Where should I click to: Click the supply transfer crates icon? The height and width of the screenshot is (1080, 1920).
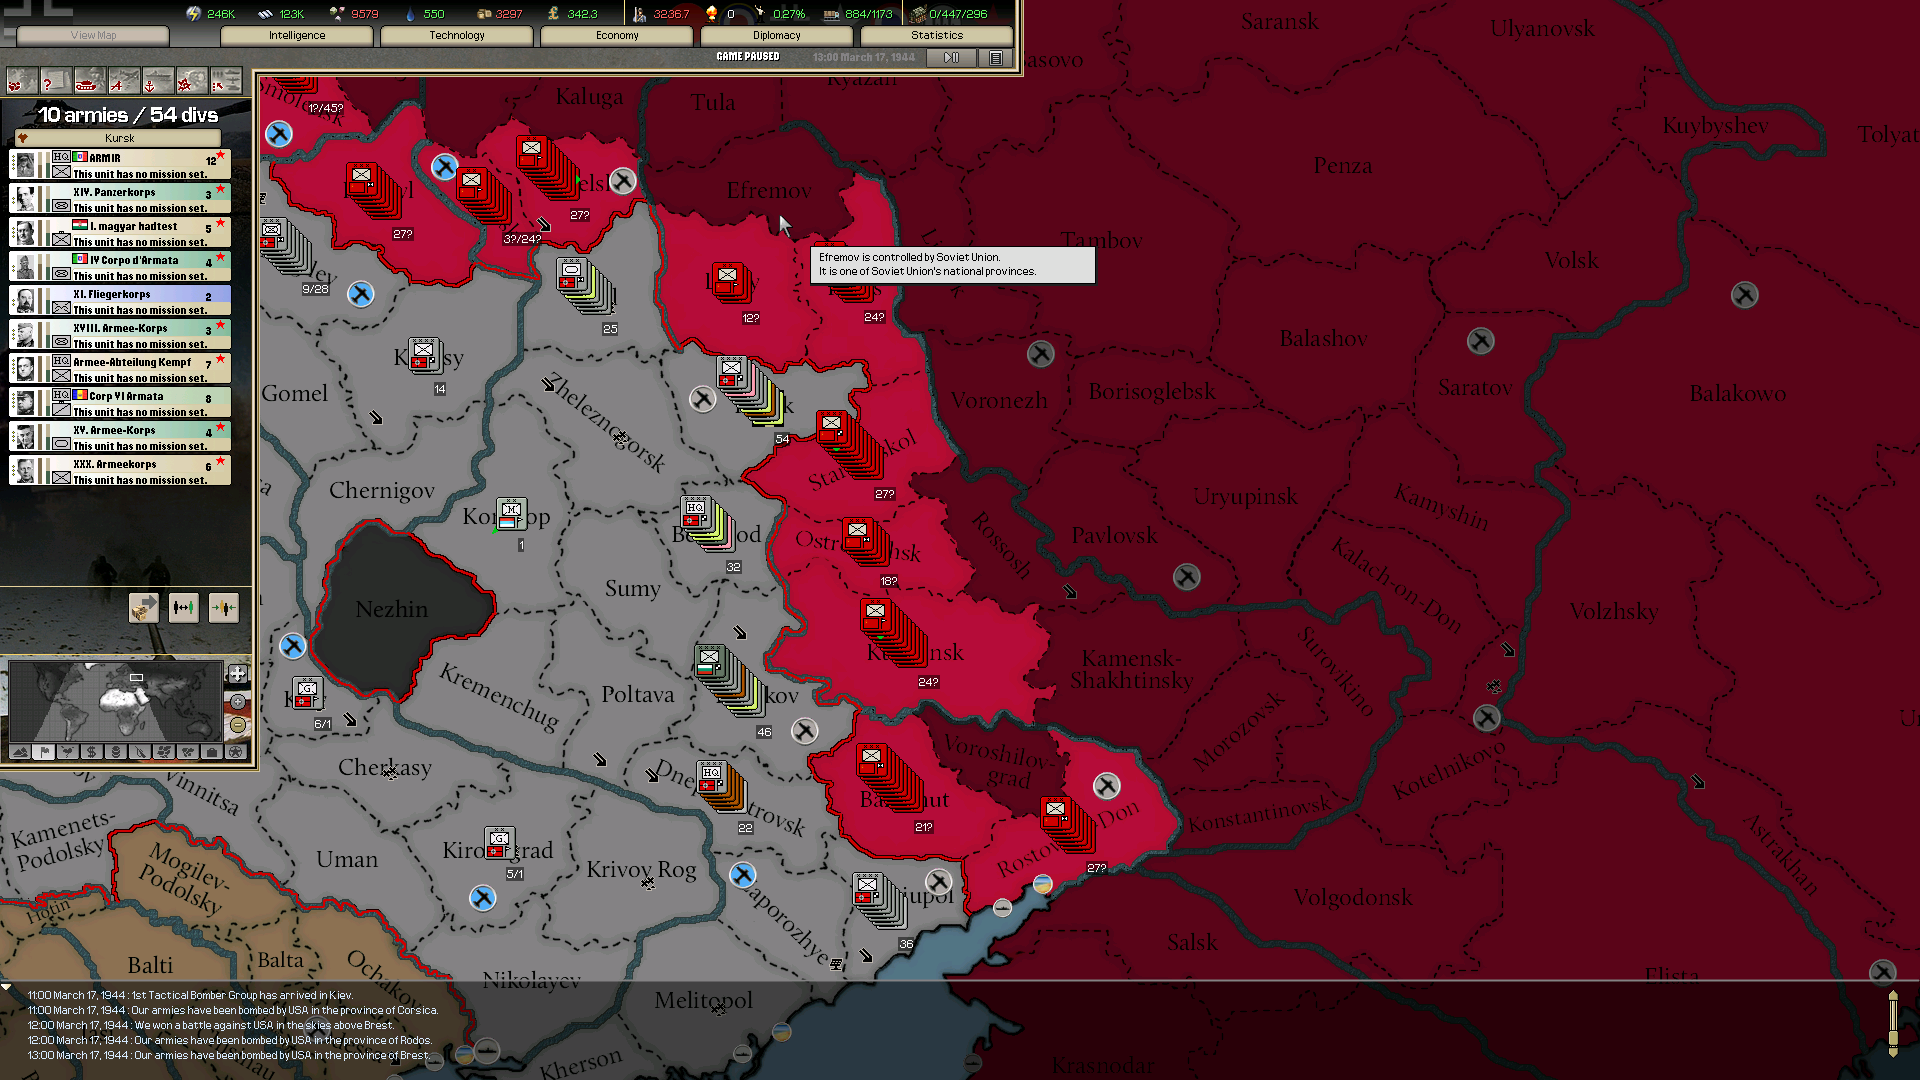(143, 607)
